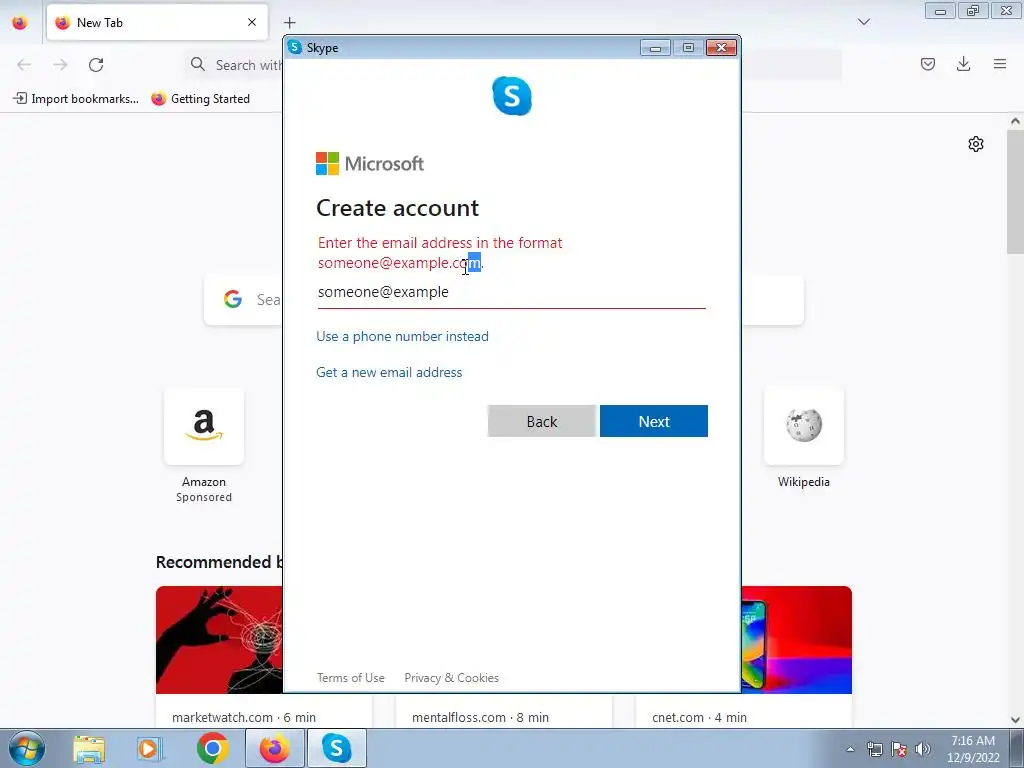Viewport: 1024px width, 768px height.
Task: Open a new tab with the plus button
Action: [290, 22]
